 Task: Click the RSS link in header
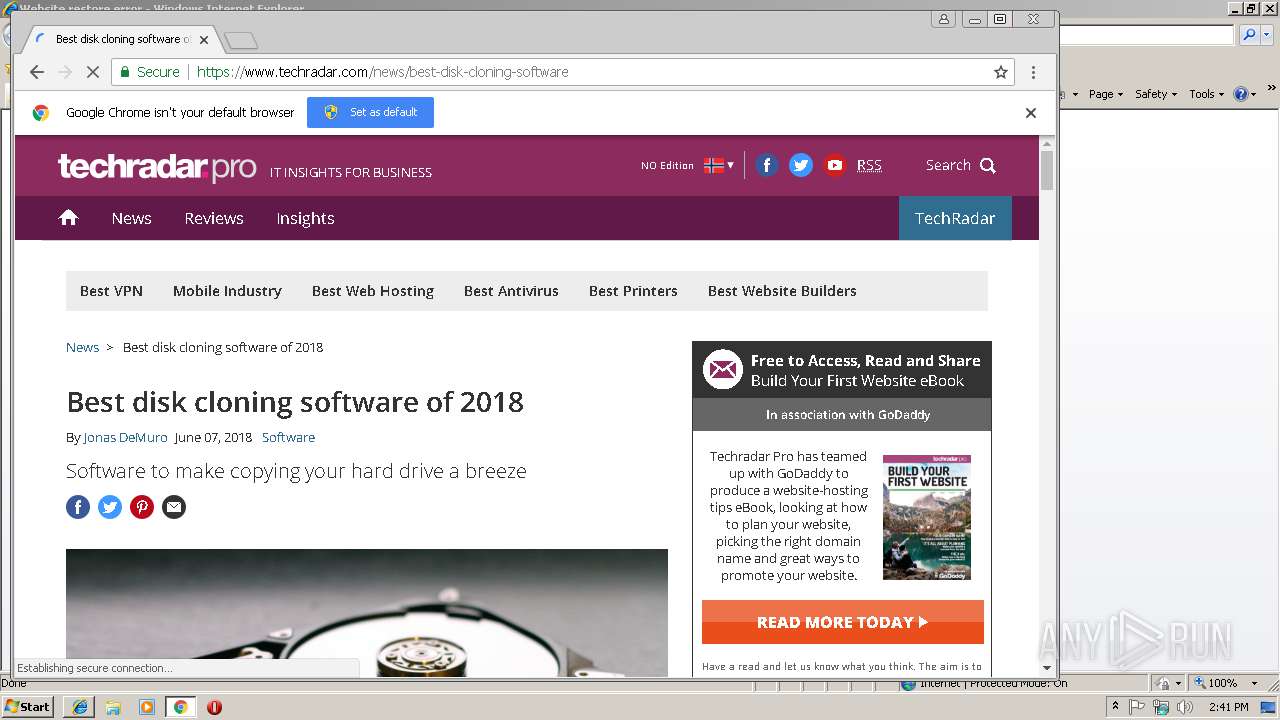click(x=869, y=165)
